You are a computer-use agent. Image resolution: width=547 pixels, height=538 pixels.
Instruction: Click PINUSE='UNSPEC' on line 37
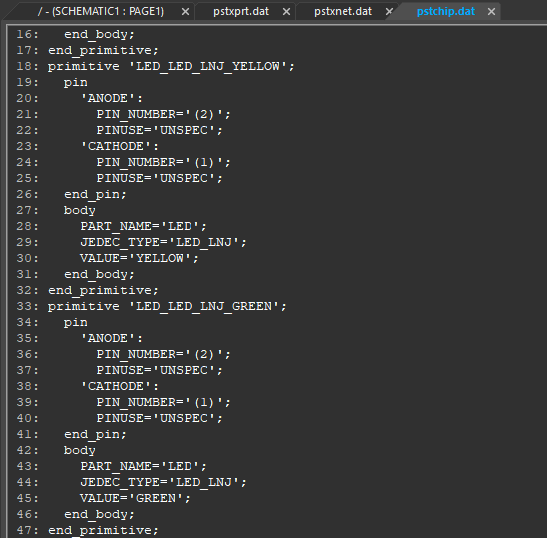[159, 371]
